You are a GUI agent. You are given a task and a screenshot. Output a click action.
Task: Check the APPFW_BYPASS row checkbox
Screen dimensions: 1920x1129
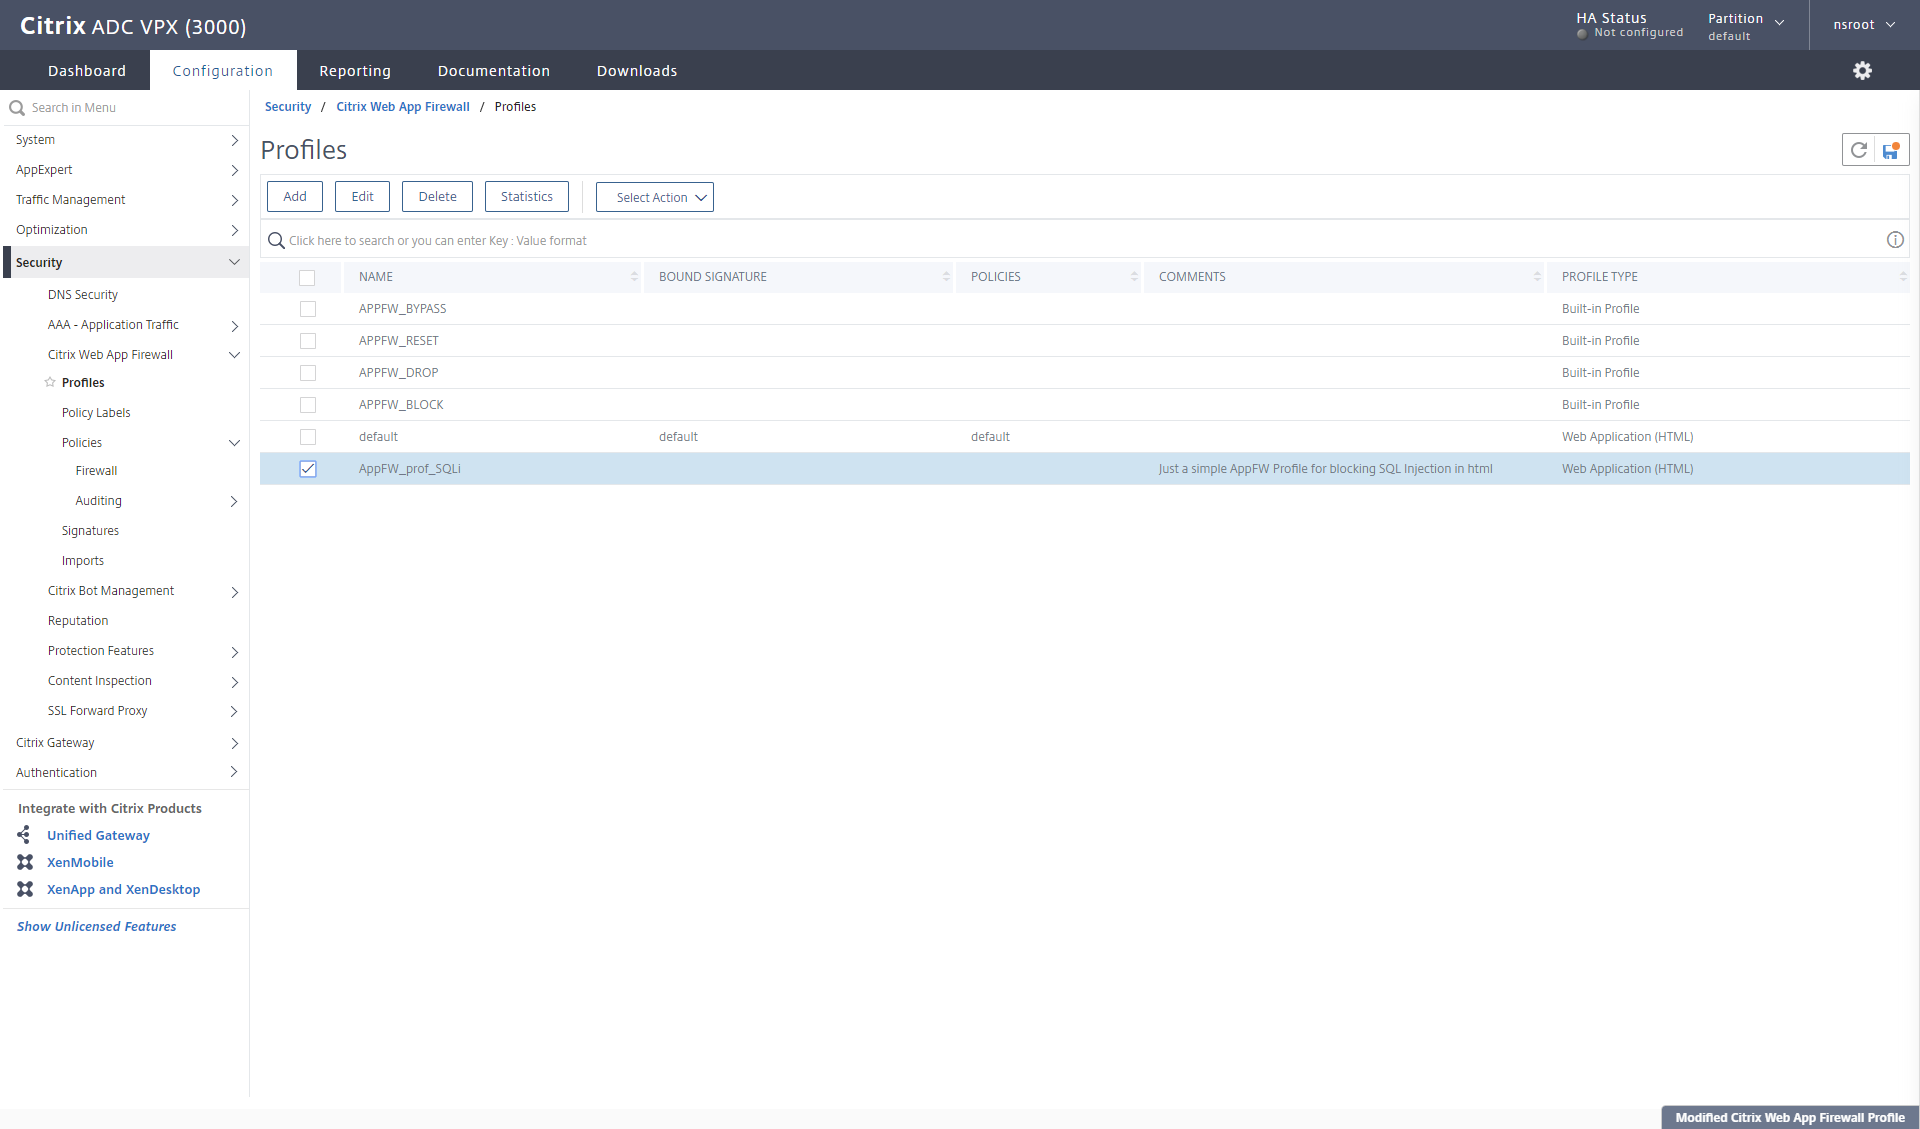(308, 309)
